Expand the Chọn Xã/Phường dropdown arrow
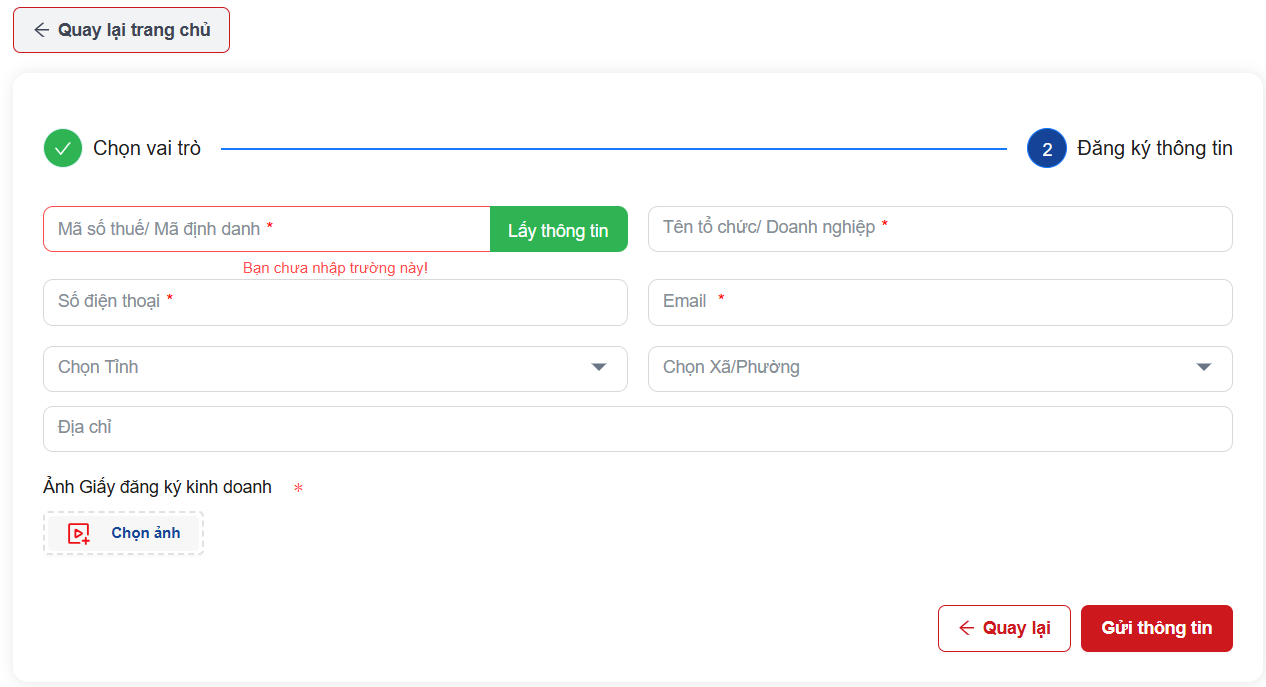The height and width of the screenshot is (687, 1266). click(1204, 368)
